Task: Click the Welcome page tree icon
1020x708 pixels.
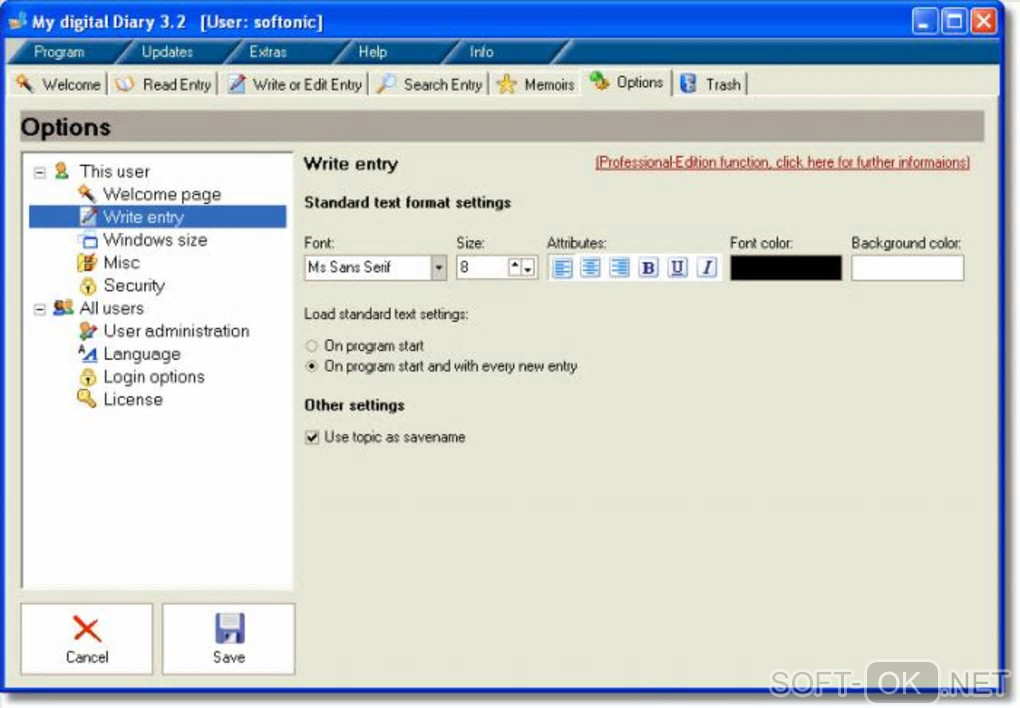Action: [87, 194]
